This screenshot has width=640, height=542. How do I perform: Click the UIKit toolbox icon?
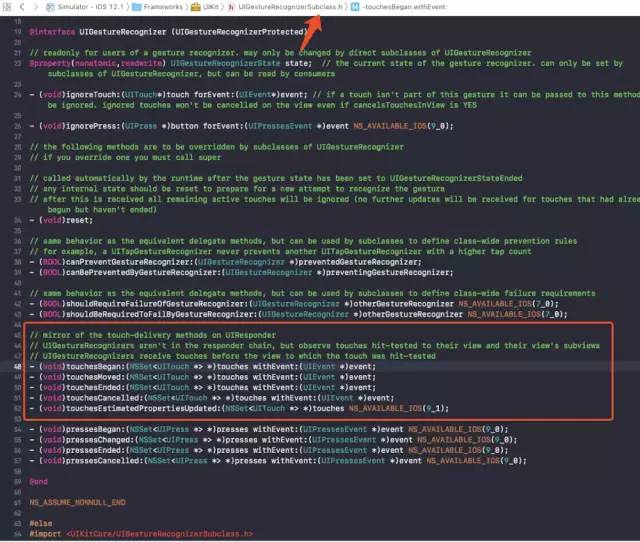click(x=196, y=7)
